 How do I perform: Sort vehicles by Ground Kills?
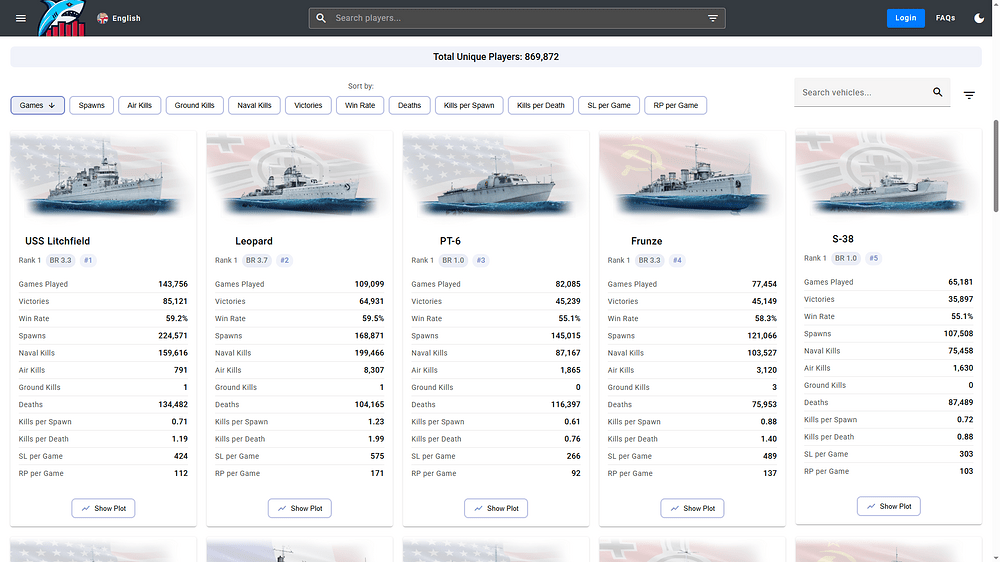[195, 105]
